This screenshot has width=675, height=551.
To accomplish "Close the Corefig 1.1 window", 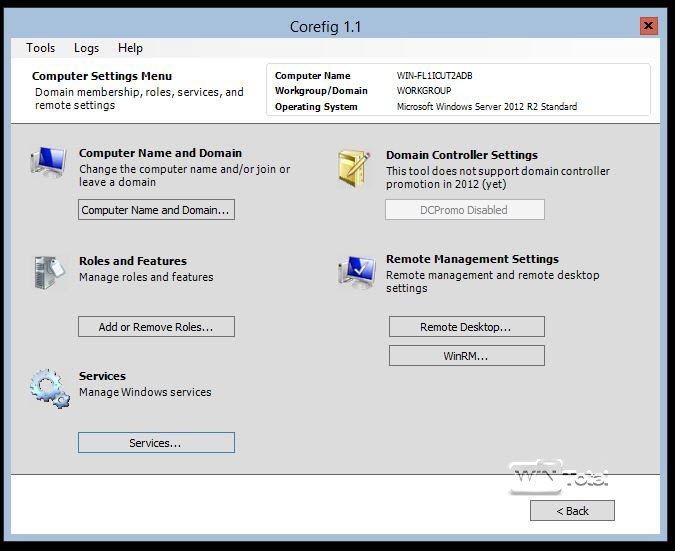I will [648, 26].
